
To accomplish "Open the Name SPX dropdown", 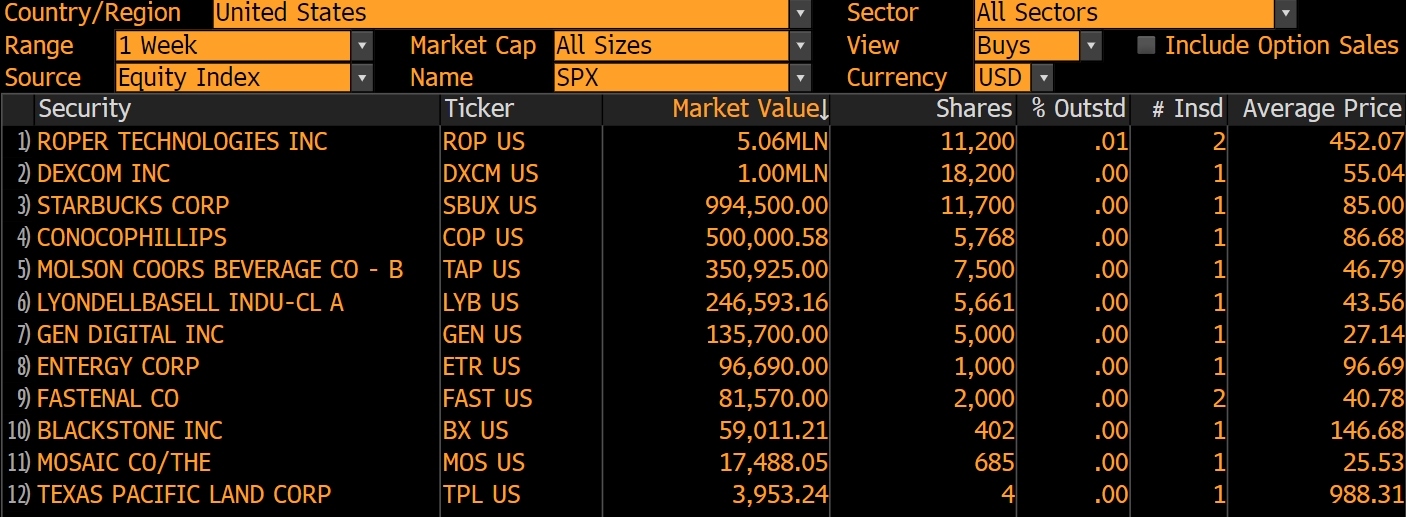I will 800,78.
